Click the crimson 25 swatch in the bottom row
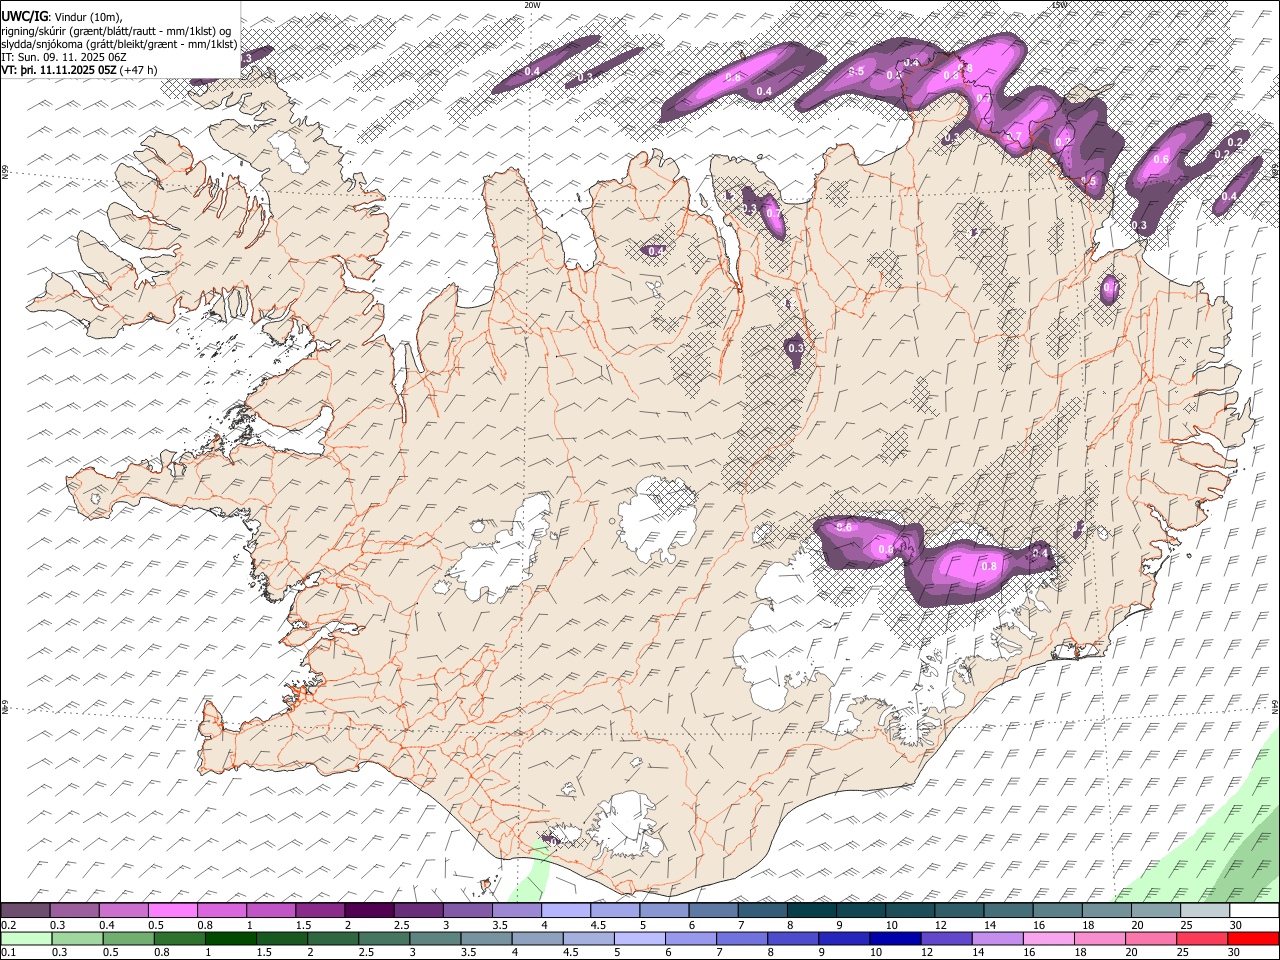The height and width of the screenshot is (960, 1280). (x=1200, y=938)
